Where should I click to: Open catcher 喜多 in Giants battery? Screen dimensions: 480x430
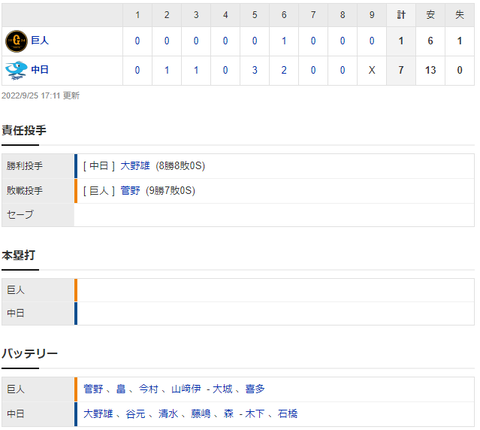255,389
